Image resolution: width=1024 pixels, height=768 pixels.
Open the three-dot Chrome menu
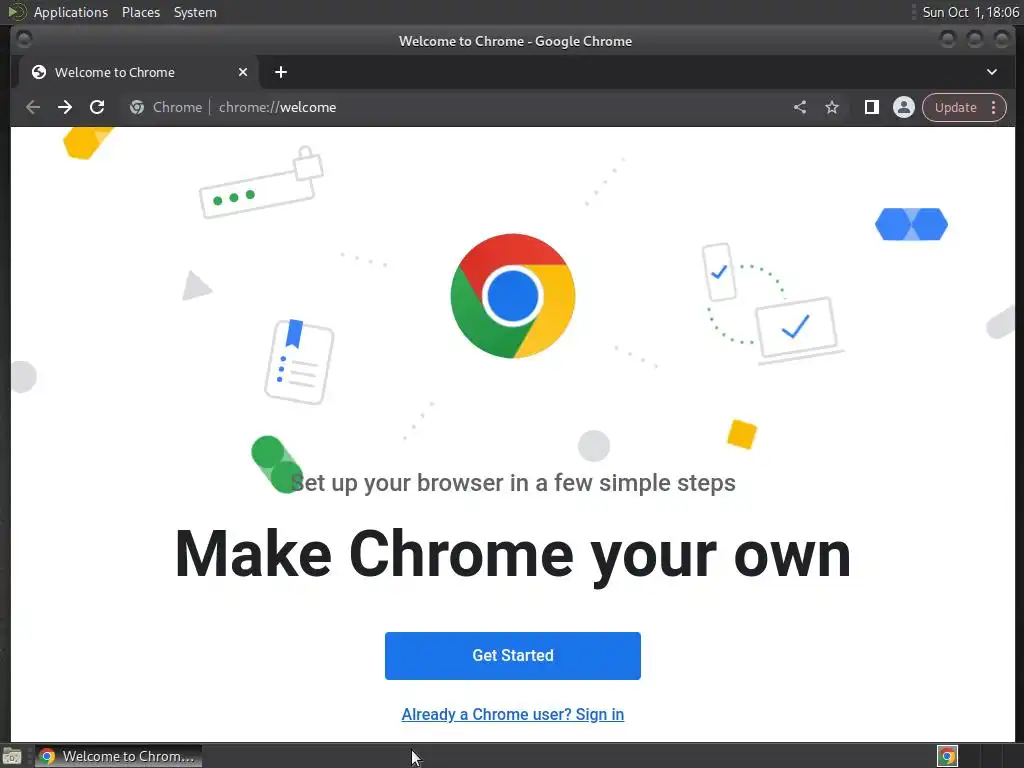pos(994,107)
